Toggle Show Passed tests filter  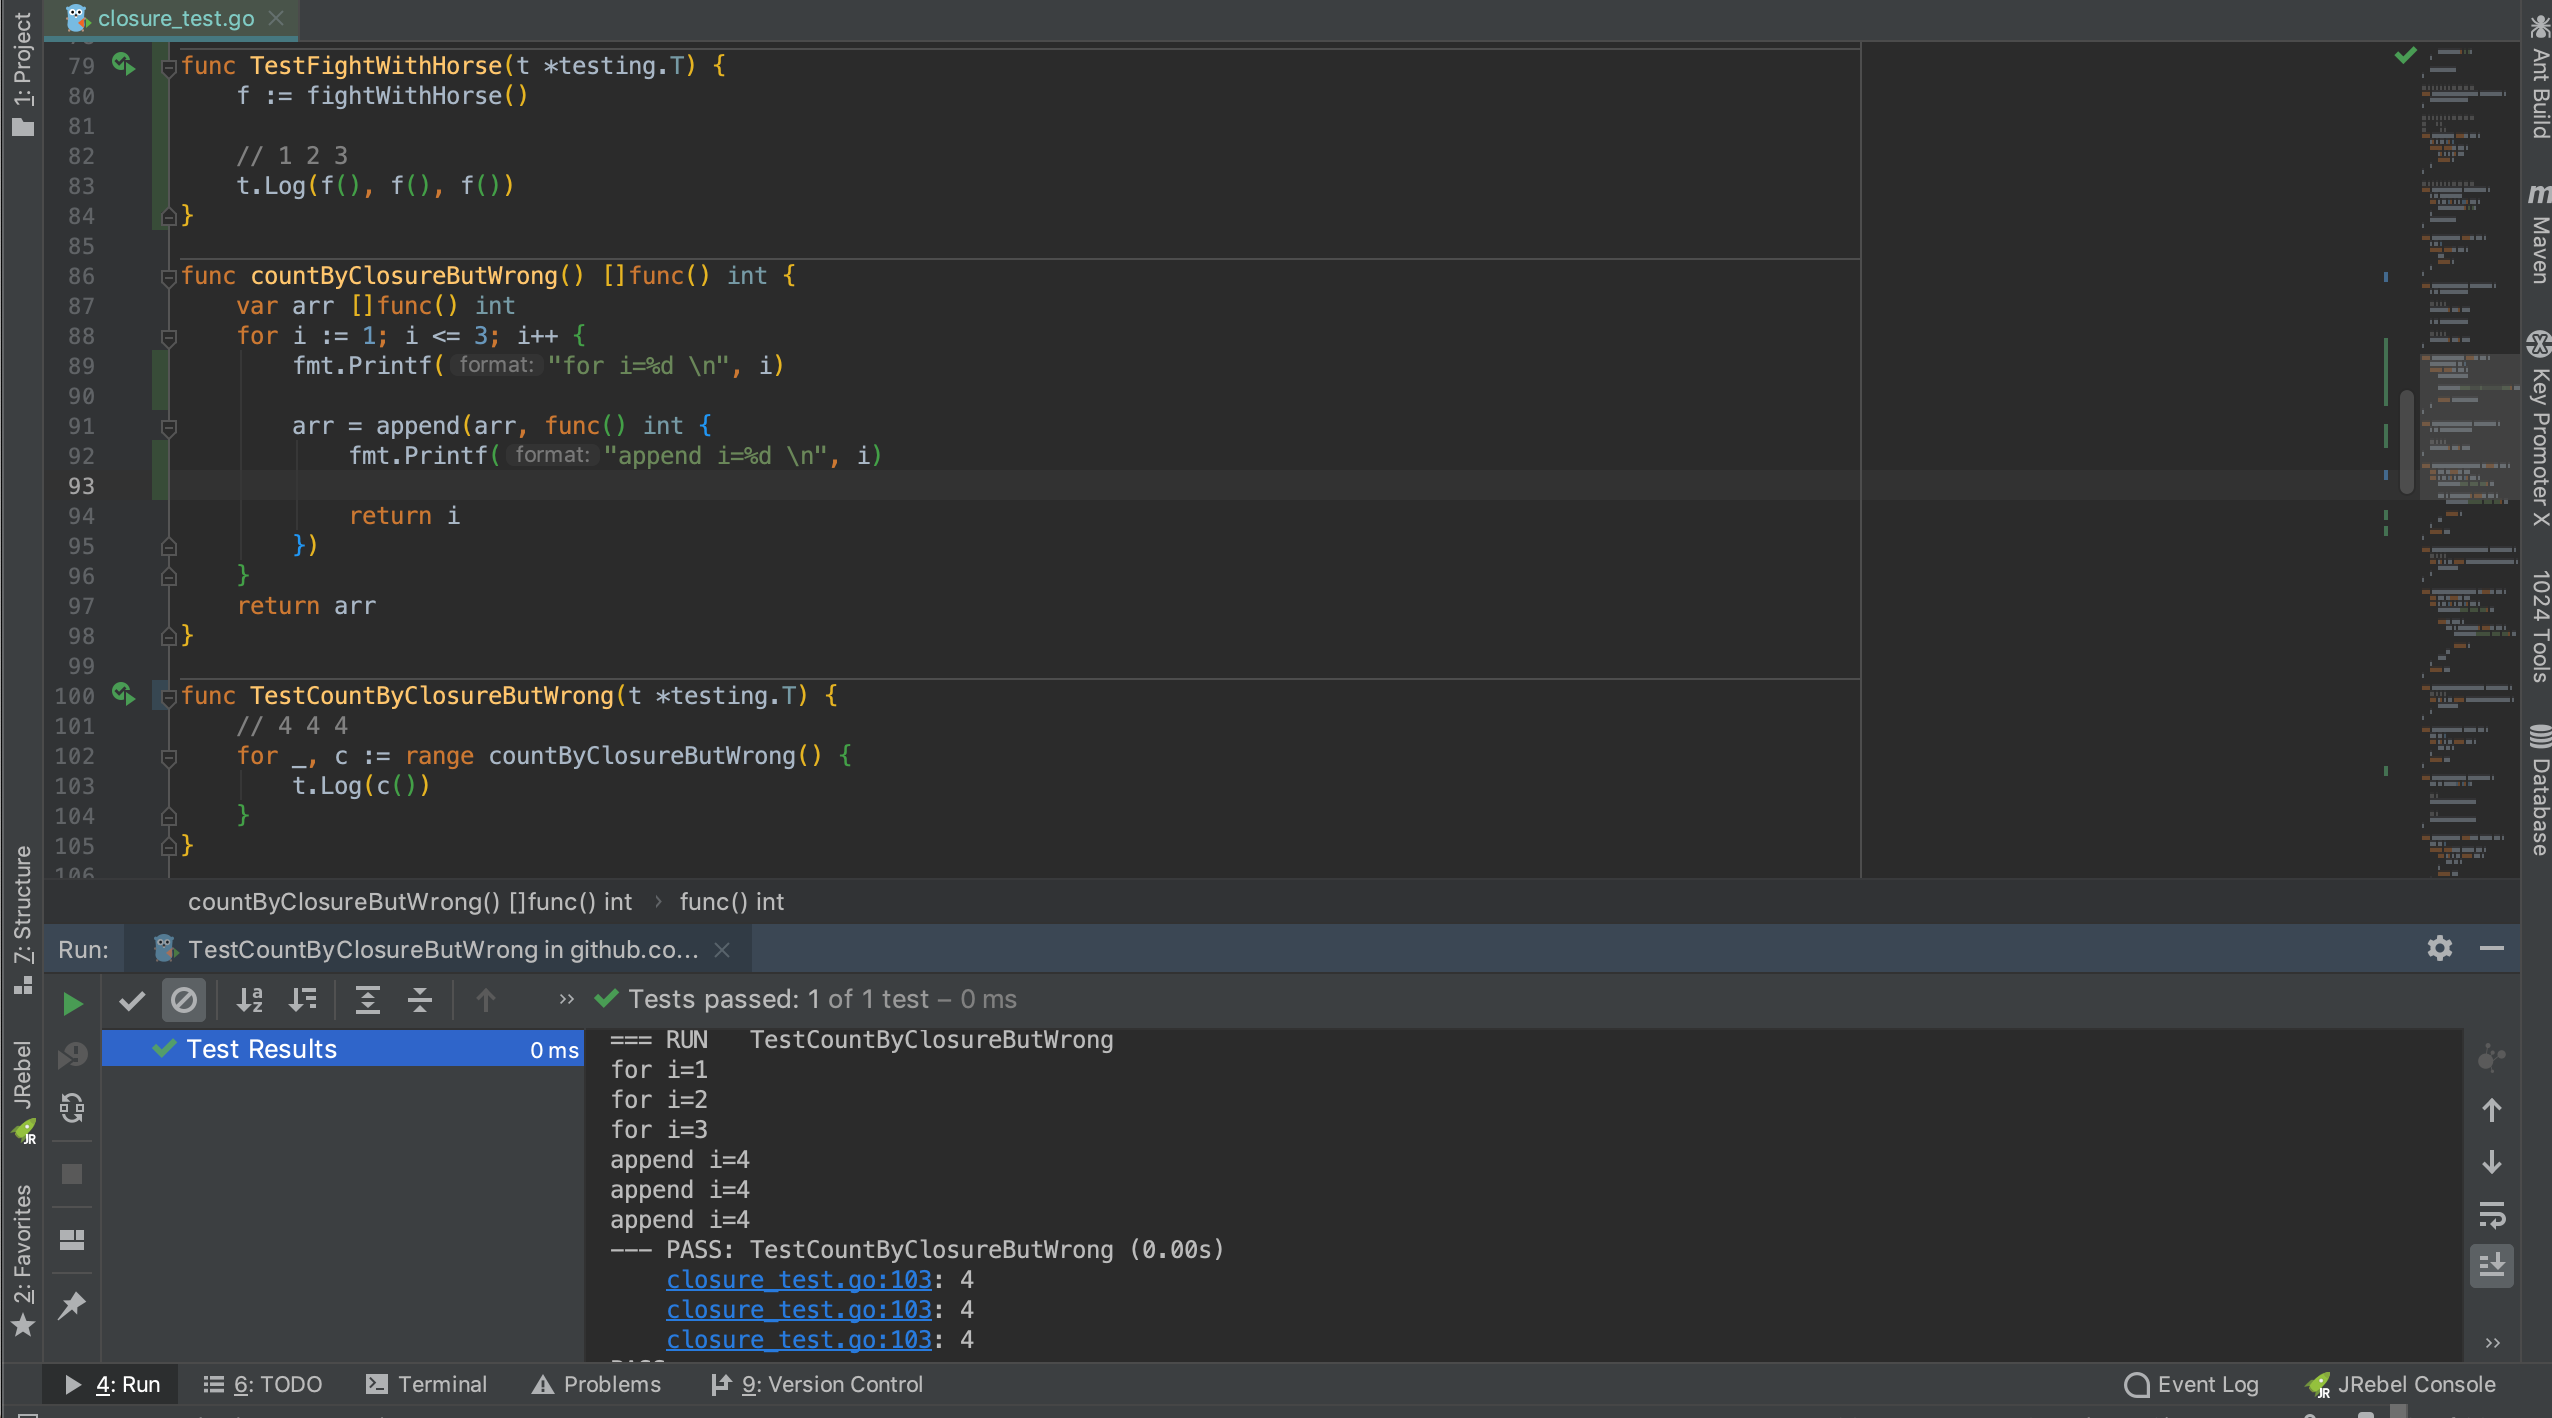pos(132,1000)
